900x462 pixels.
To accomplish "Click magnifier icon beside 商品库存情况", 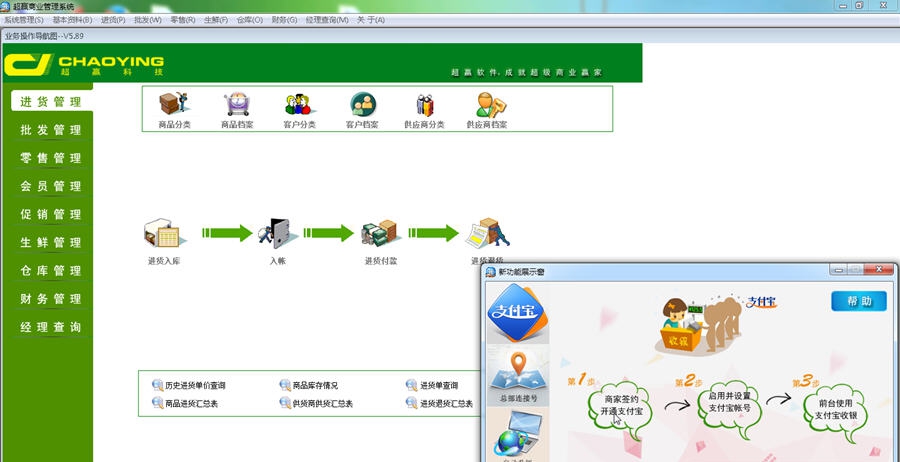I will 285,385.
